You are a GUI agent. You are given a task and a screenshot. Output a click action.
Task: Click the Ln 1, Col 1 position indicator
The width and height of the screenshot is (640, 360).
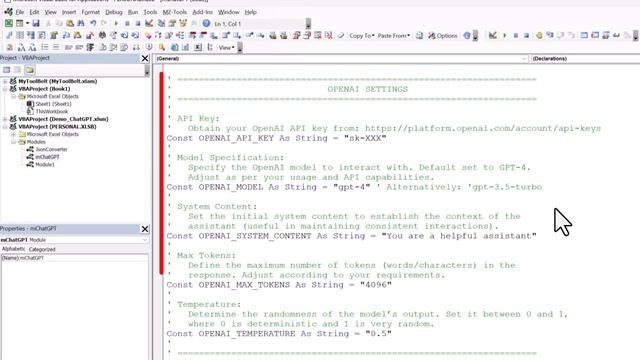(x=228, y=24)
